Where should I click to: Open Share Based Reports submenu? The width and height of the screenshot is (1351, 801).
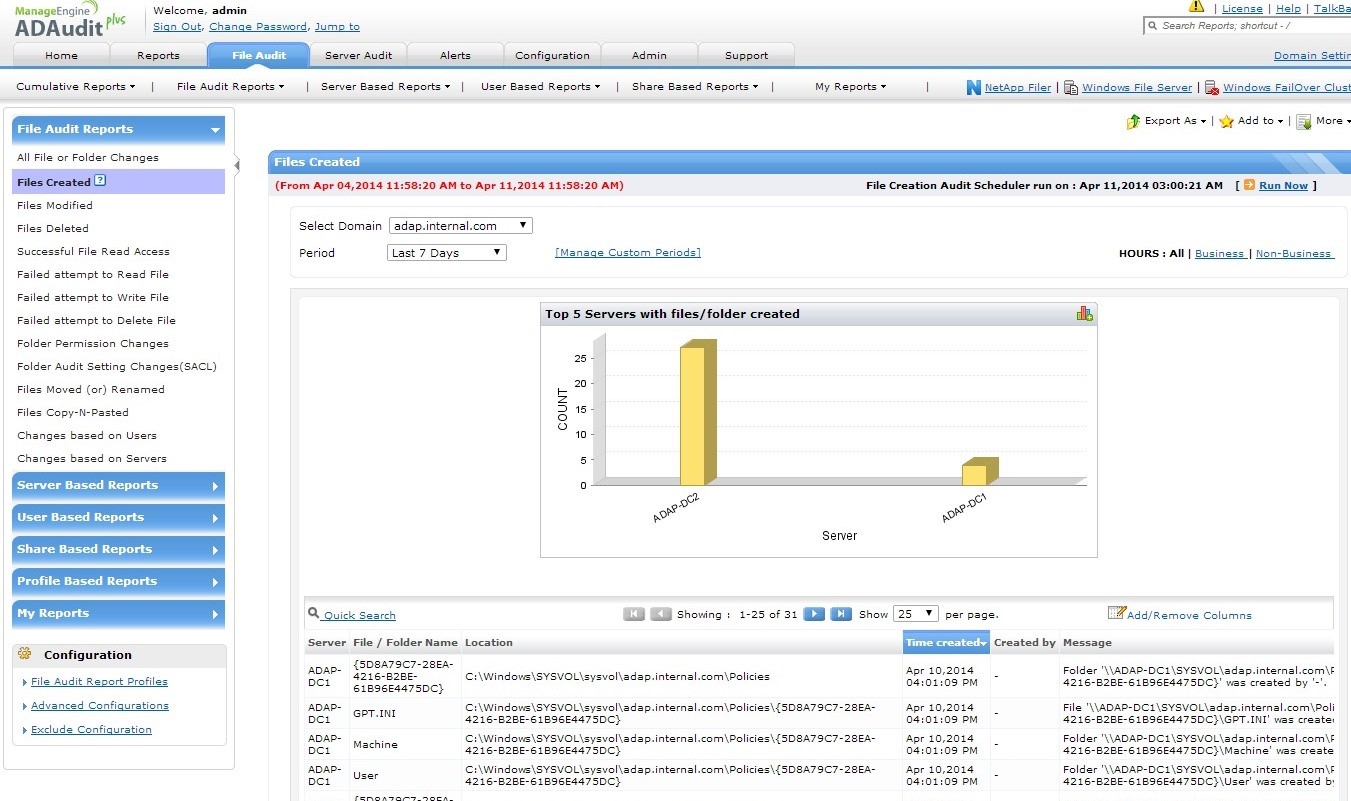point(695,87)
